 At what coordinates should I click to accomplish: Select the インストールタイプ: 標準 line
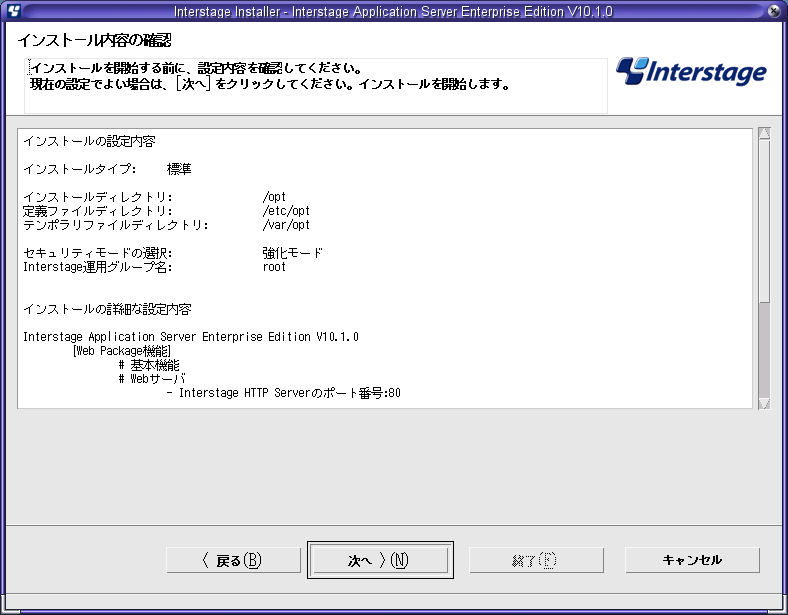coord(107,169)
